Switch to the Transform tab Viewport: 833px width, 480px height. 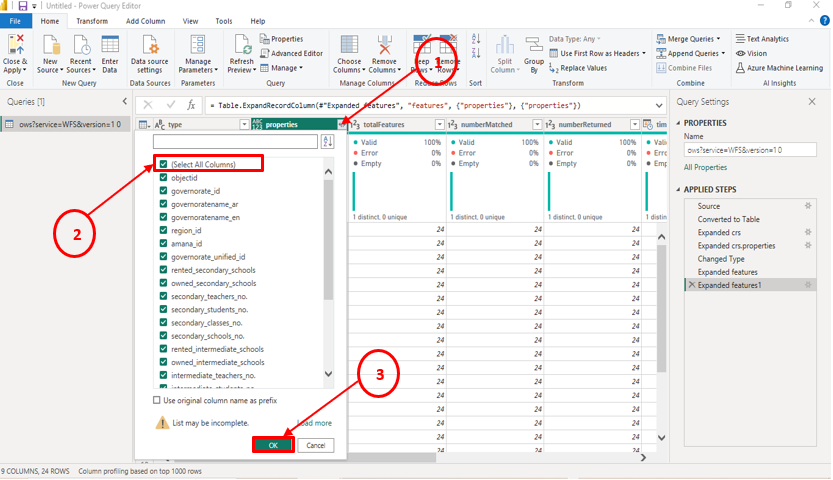(92, 21)
